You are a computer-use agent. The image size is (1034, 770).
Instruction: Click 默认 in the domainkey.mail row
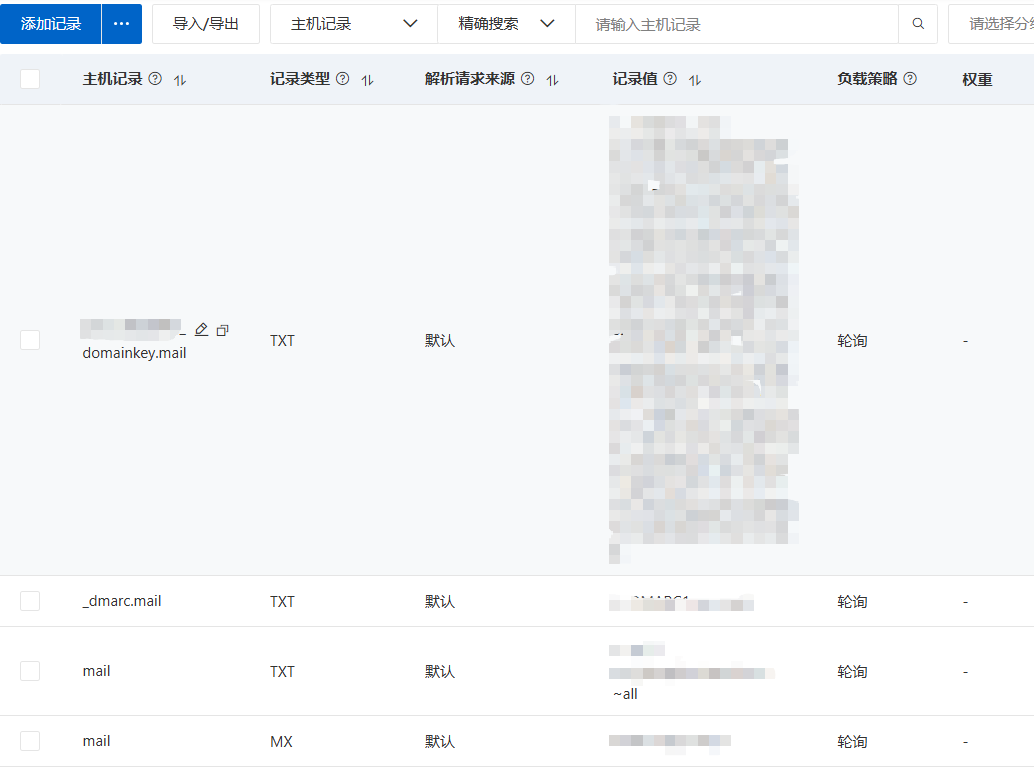(x=440, y=341)
